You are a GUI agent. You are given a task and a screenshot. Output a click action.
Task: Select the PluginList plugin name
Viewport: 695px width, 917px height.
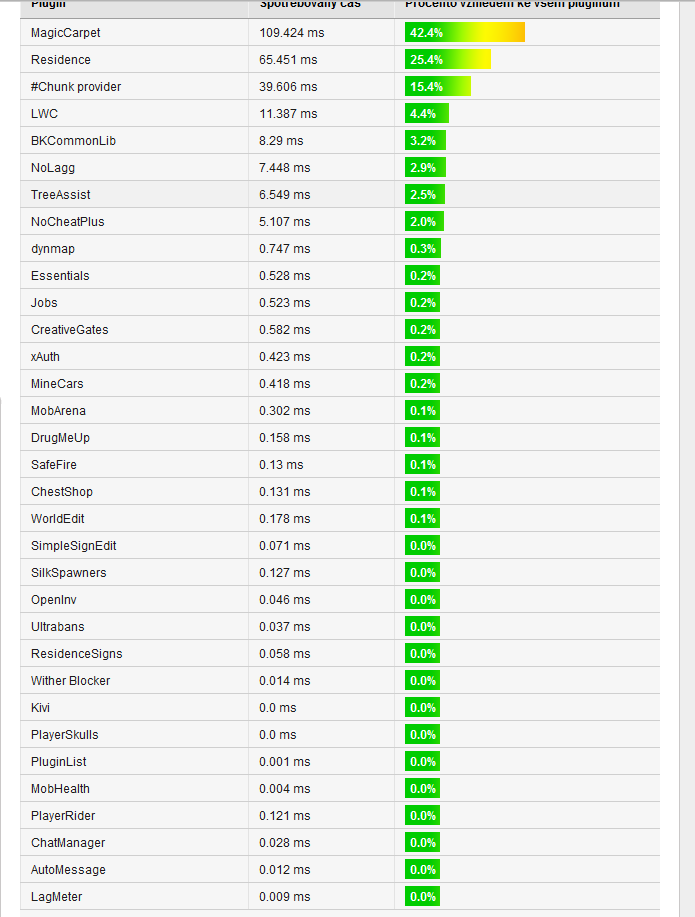click(x=59, y=762)
